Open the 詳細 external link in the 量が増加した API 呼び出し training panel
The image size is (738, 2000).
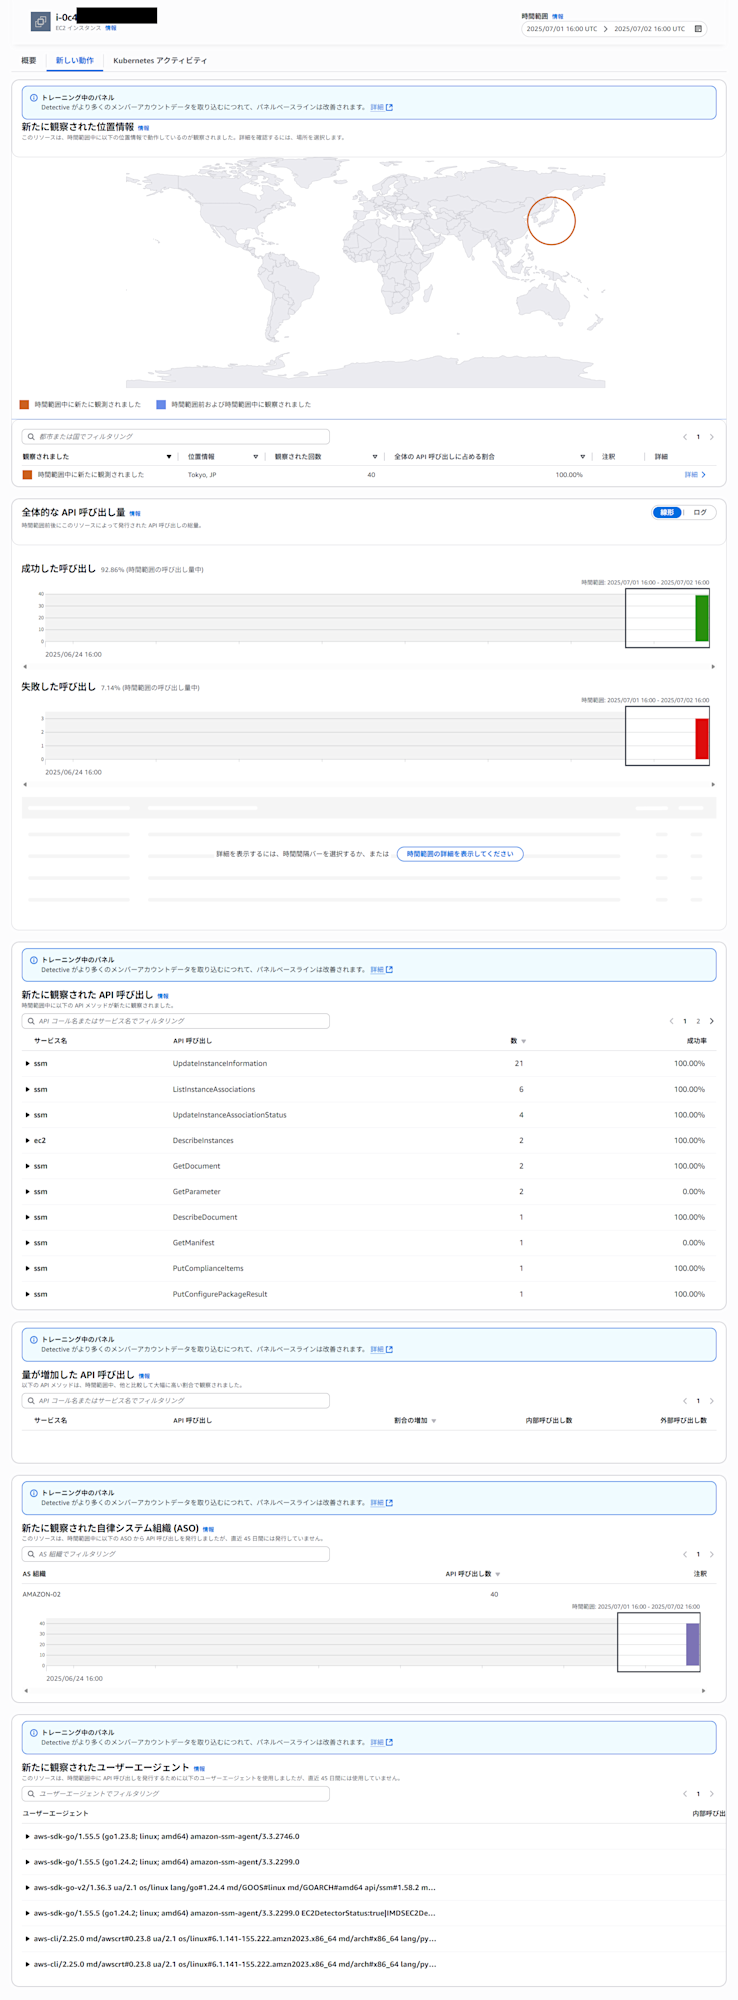coord(381,1349)
